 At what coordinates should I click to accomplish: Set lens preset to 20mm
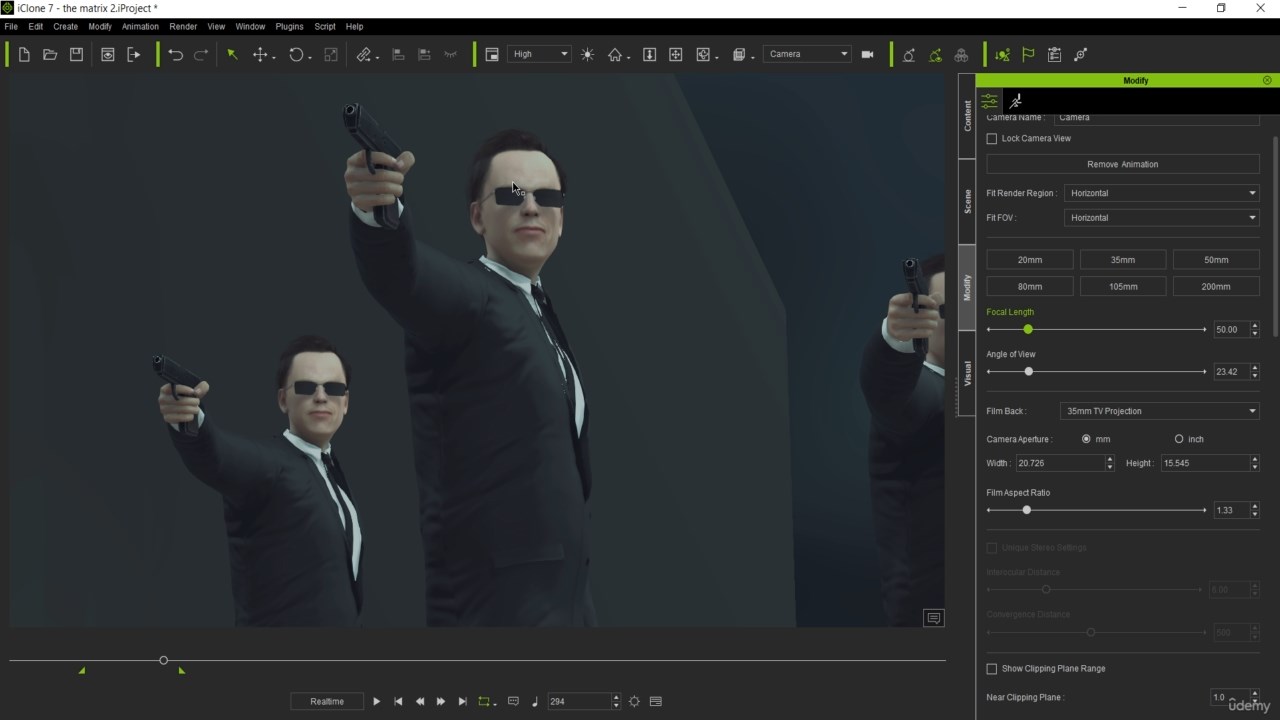pos(1030,260)
